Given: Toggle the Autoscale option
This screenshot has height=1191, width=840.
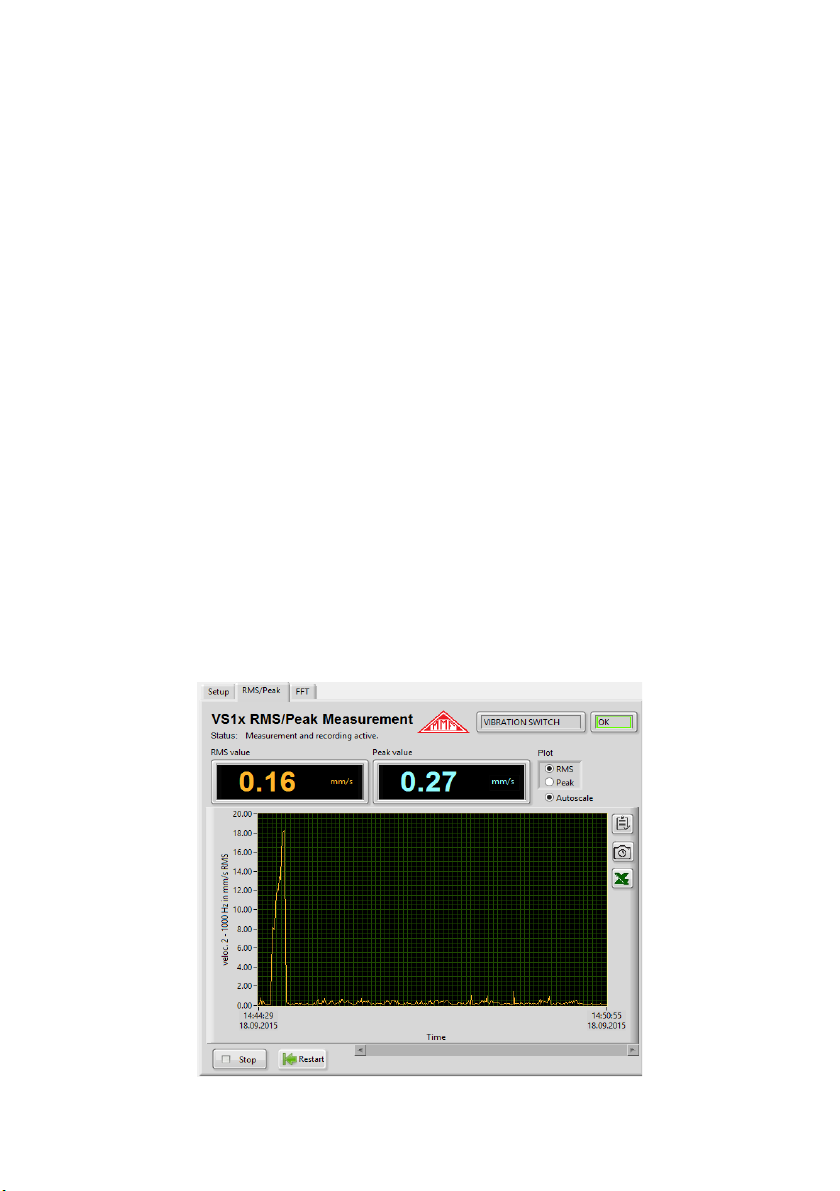Looking at the screenshot, I should click(549, 798).
